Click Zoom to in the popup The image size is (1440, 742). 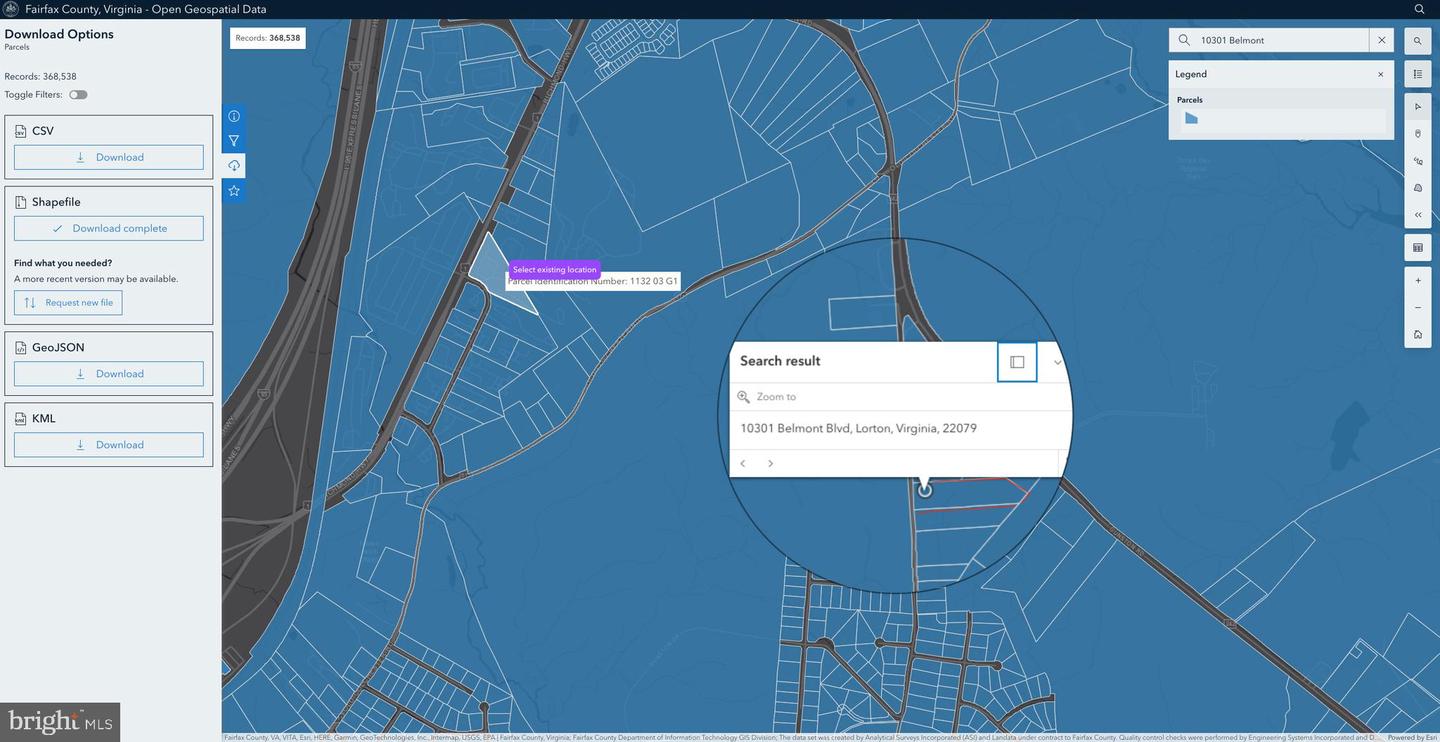click(775, 397)
